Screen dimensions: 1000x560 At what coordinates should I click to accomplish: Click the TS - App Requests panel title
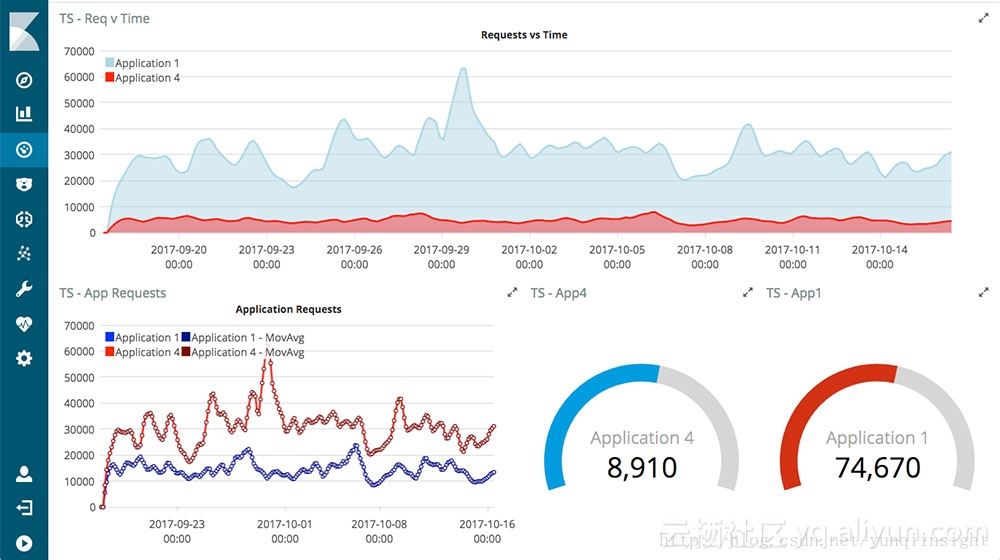pyautogui.click(x=113, y=293)
